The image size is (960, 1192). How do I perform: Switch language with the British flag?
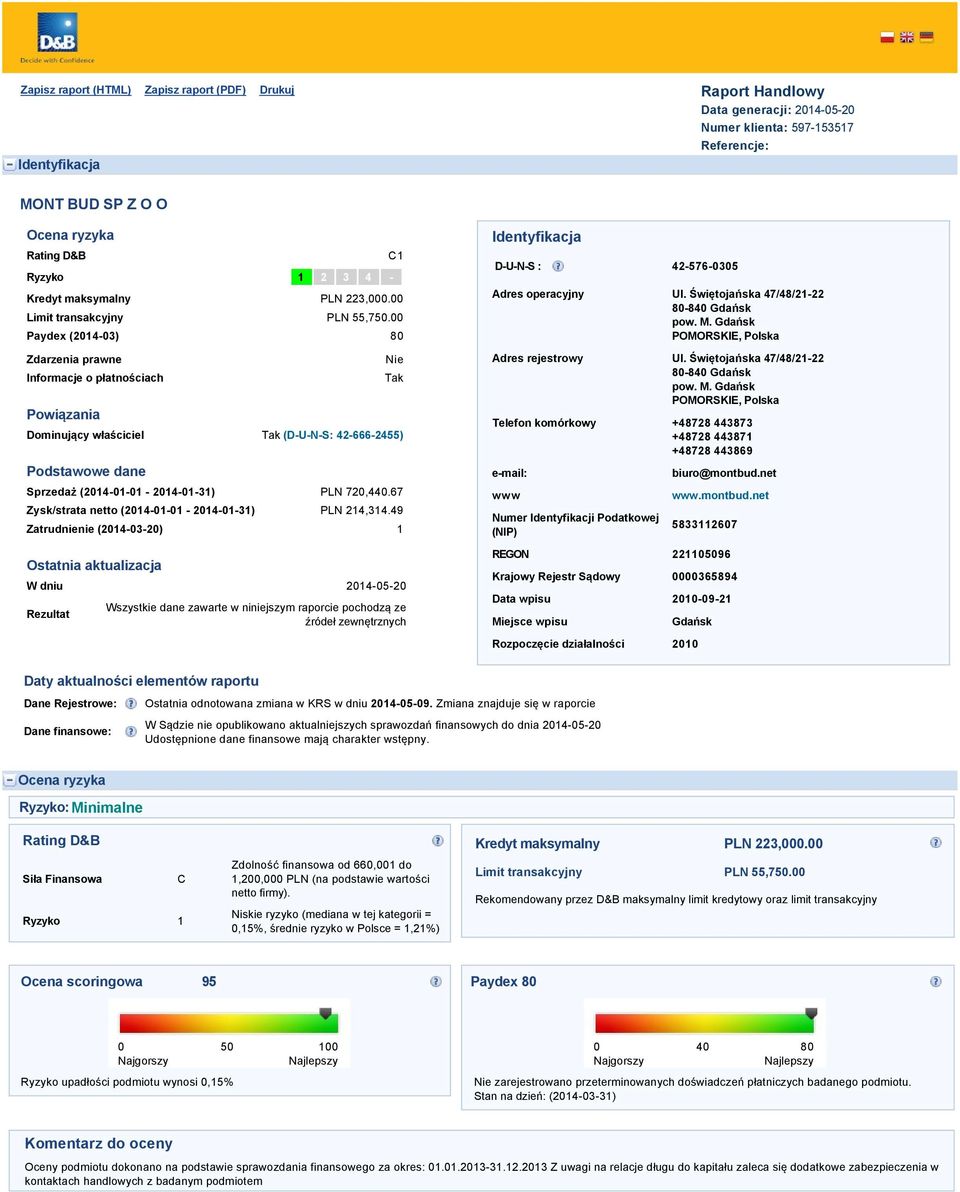click(x=907, y=37)
